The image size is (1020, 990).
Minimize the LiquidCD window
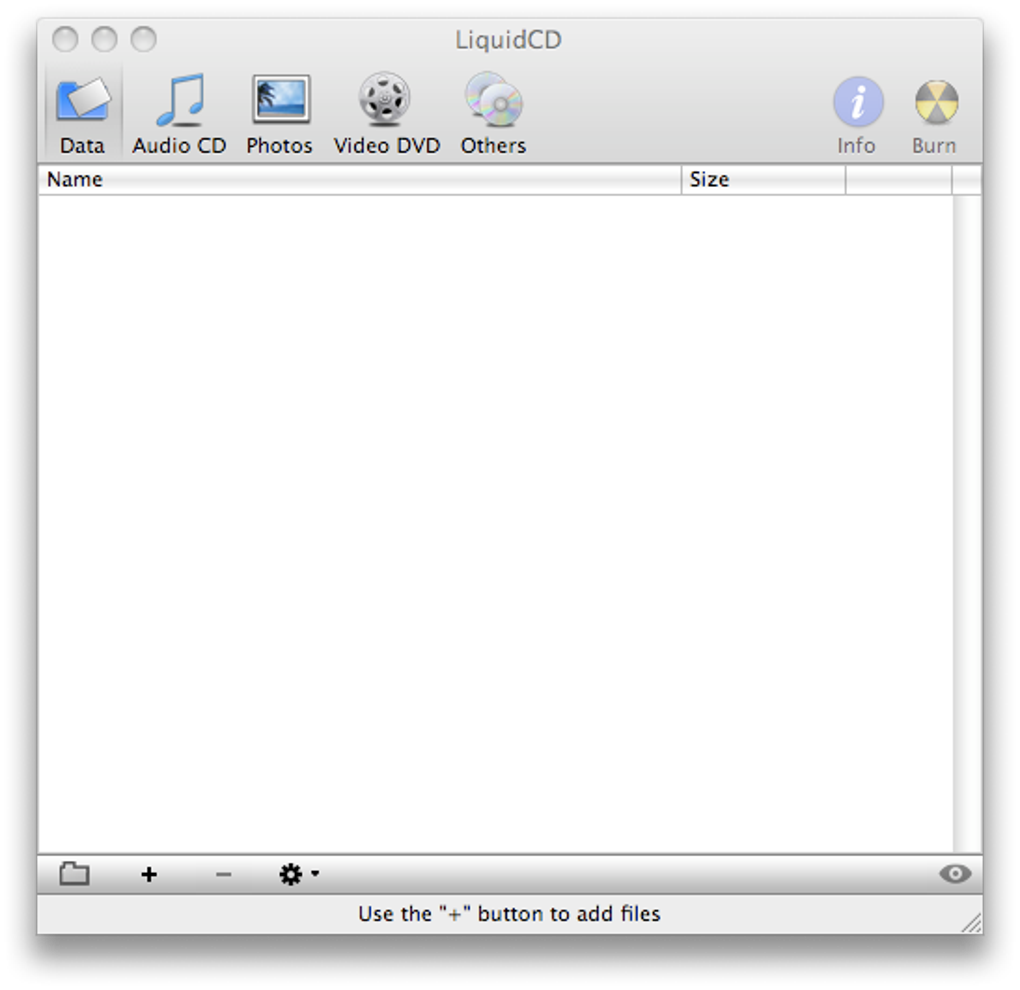(x=104, y=39)
